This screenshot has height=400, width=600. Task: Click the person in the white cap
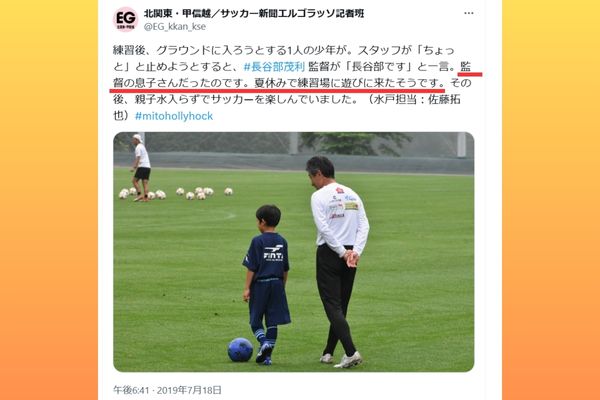click(x=142, y=167)
